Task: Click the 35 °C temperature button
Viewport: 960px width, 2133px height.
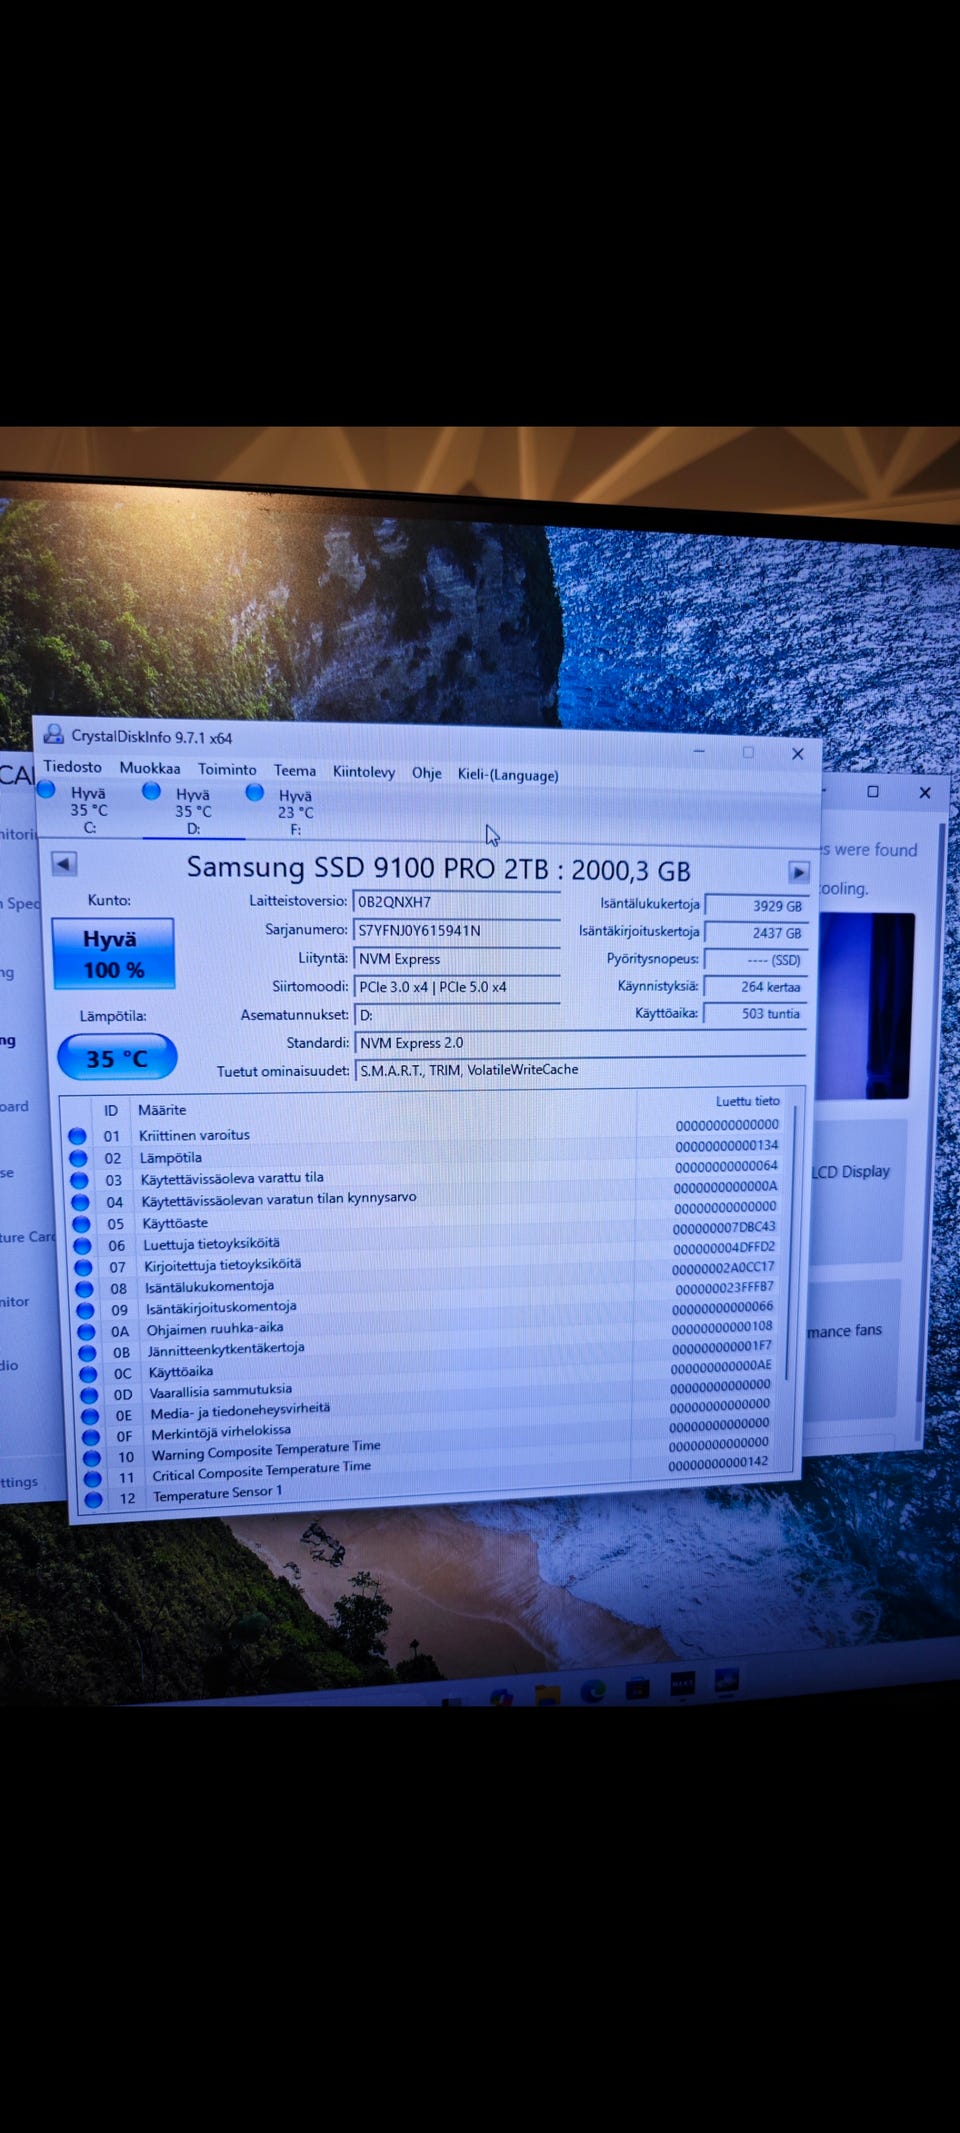Action: [x=117, y=1058]
